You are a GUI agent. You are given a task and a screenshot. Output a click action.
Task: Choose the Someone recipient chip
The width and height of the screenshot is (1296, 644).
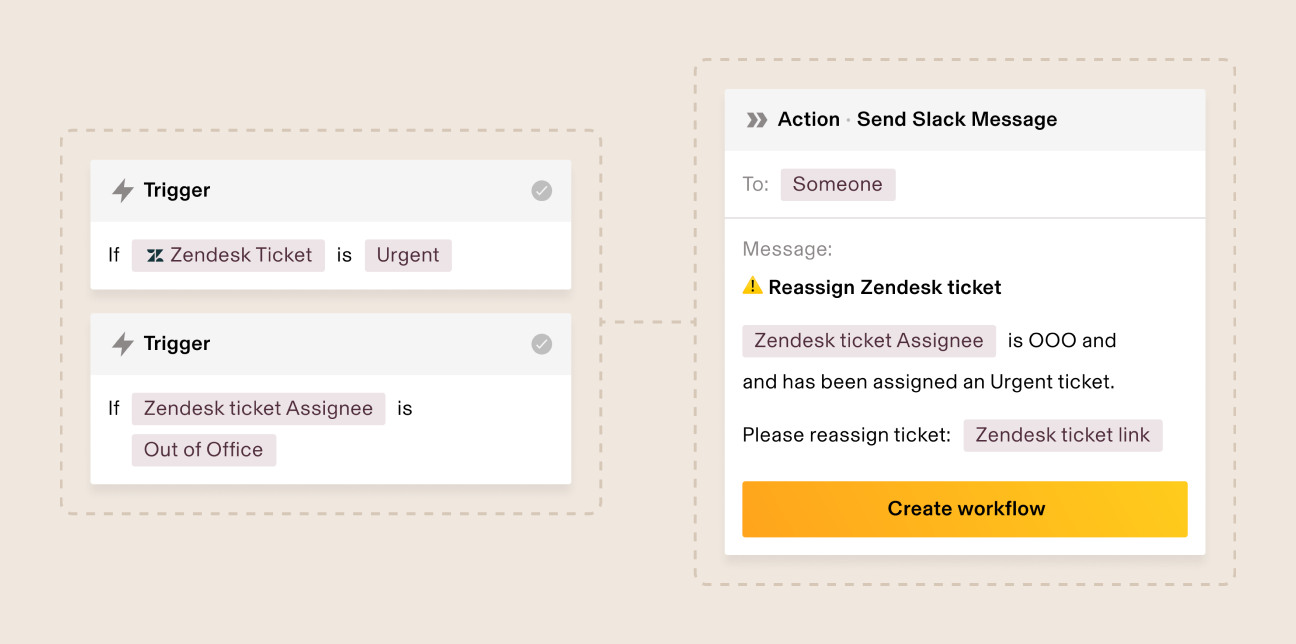pyautogui.click(x=838, y=184)
